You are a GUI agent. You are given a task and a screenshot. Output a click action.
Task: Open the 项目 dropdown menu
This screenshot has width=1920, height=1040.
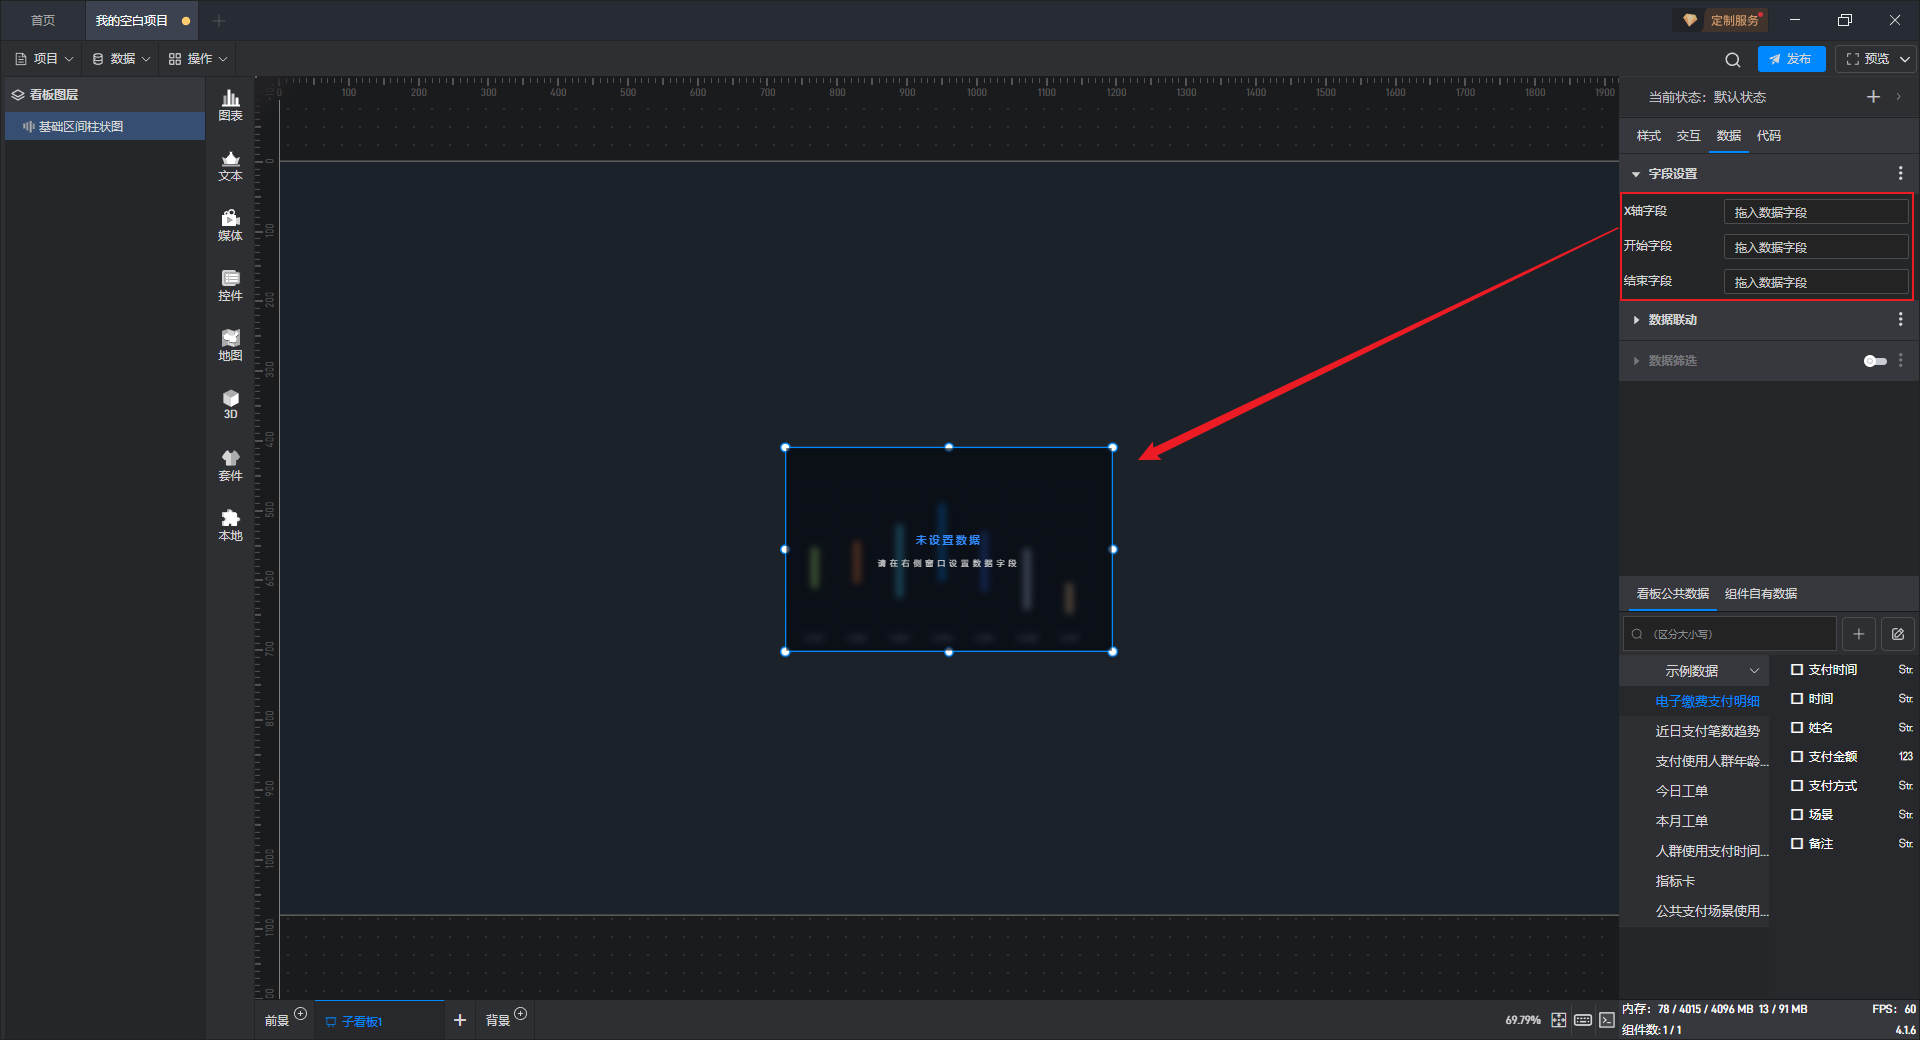44,59
